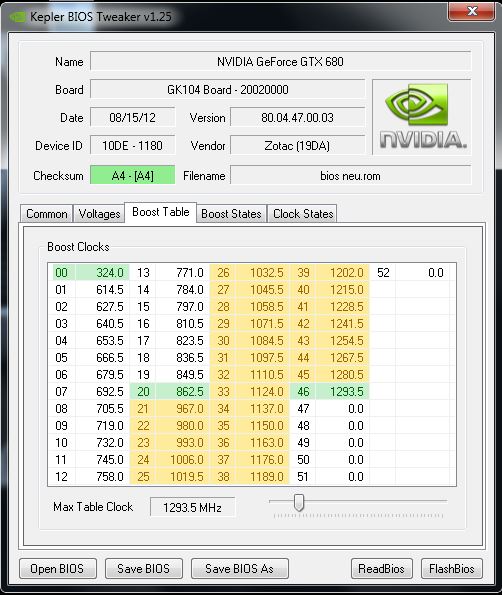
Task: Click Save BIOS button
Action: (x=143, y=568)
